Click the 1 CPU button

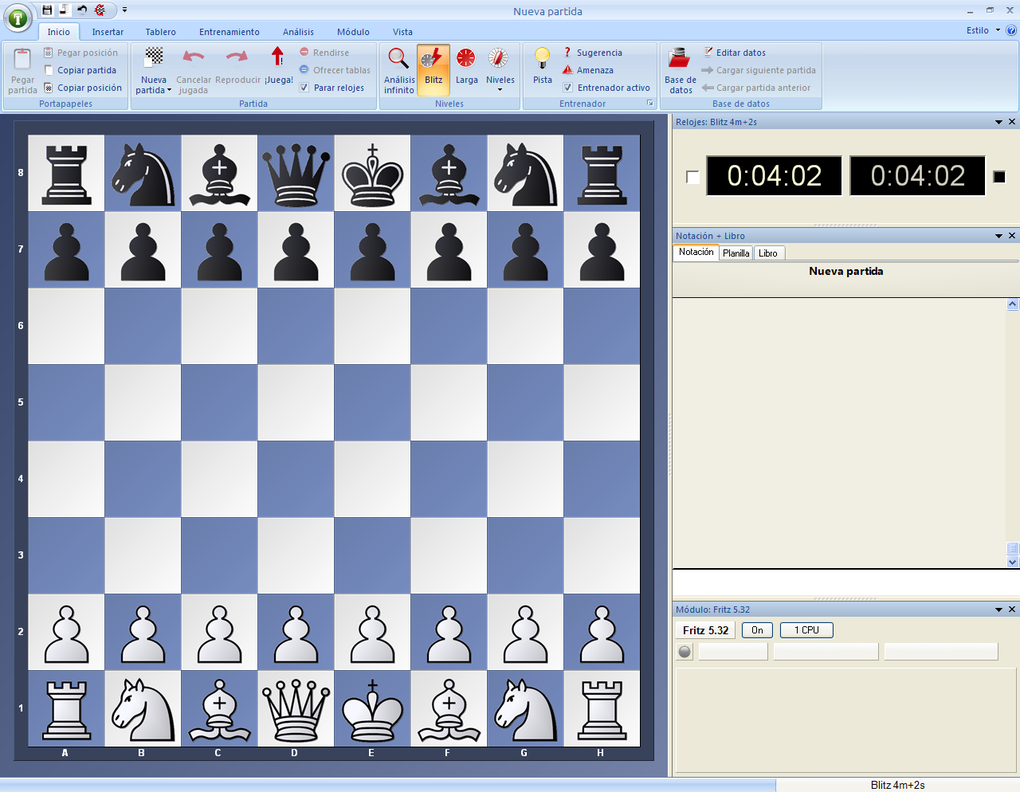(807, 630)
